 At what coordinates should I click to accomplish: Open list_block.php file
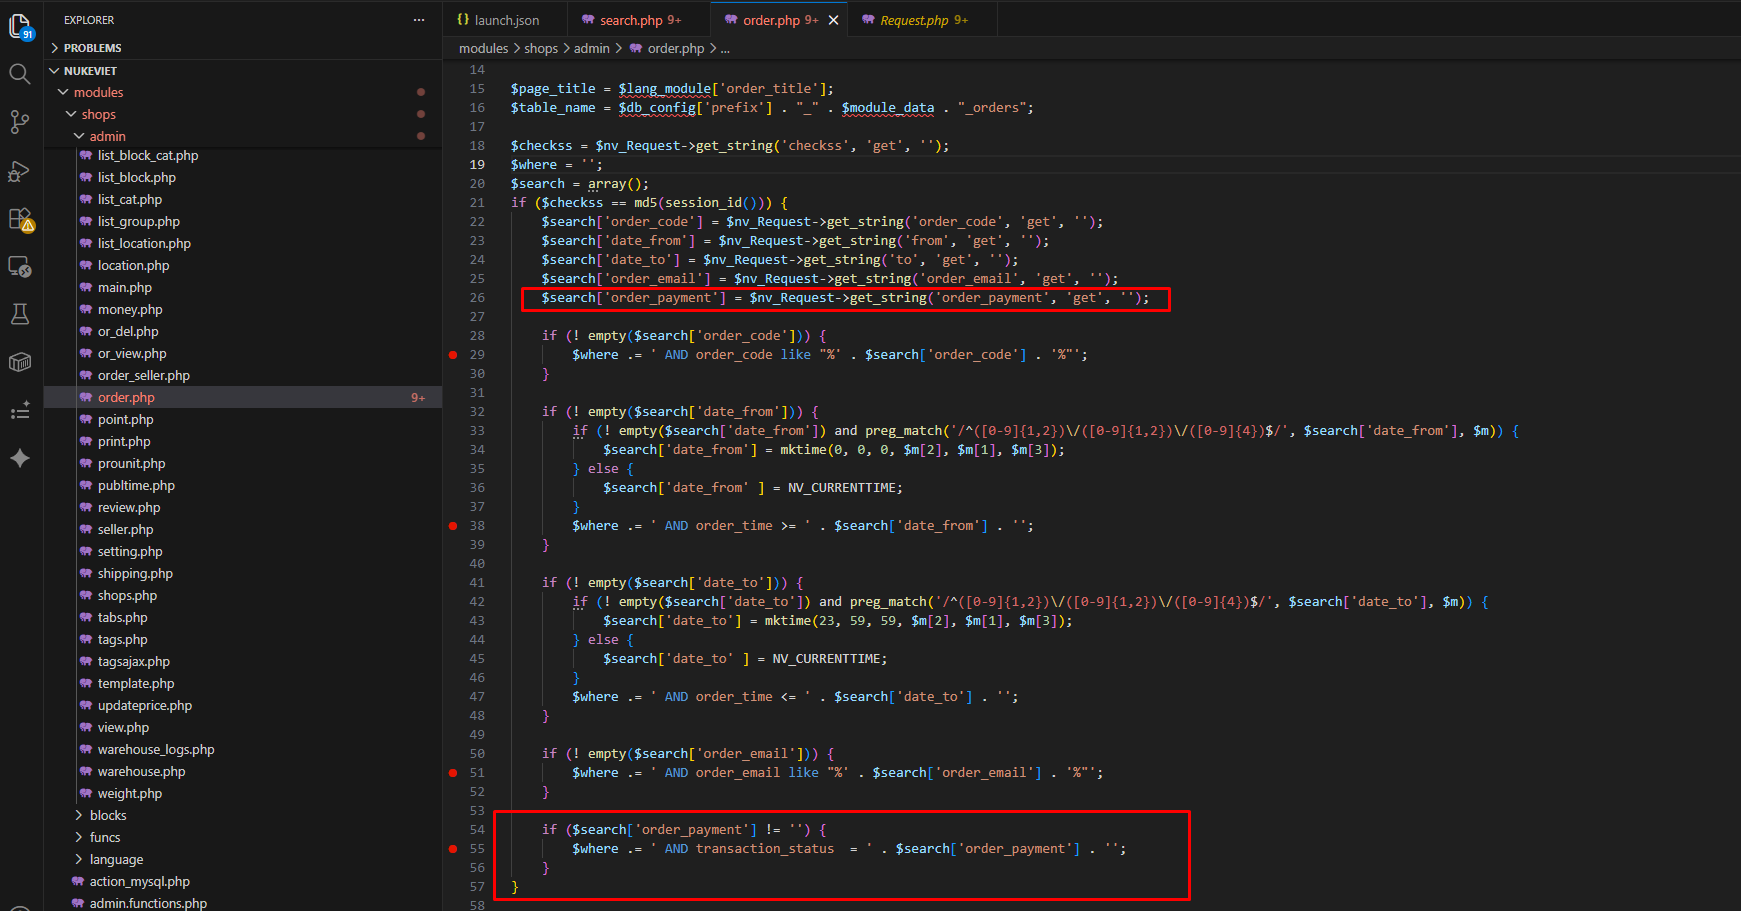137,178
